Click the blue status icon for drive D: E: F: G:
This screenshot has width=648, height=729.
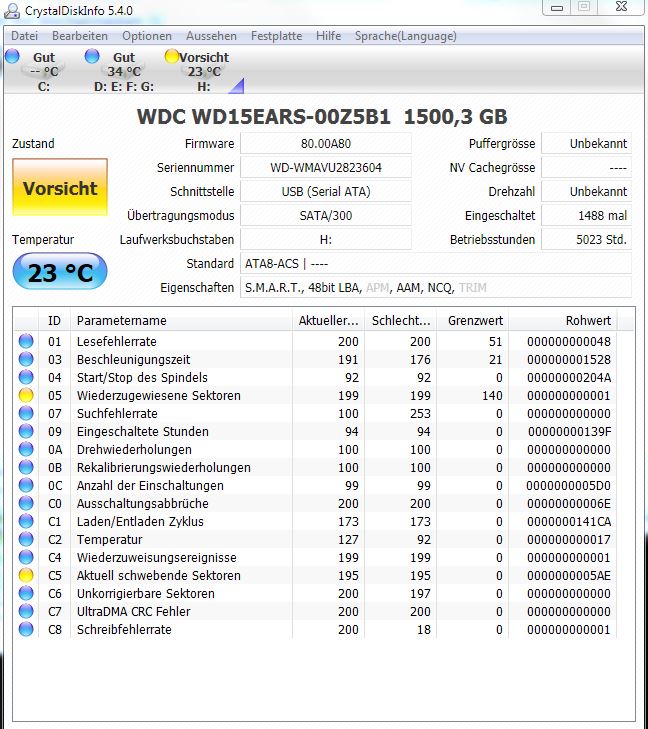(x=92, y=56)
